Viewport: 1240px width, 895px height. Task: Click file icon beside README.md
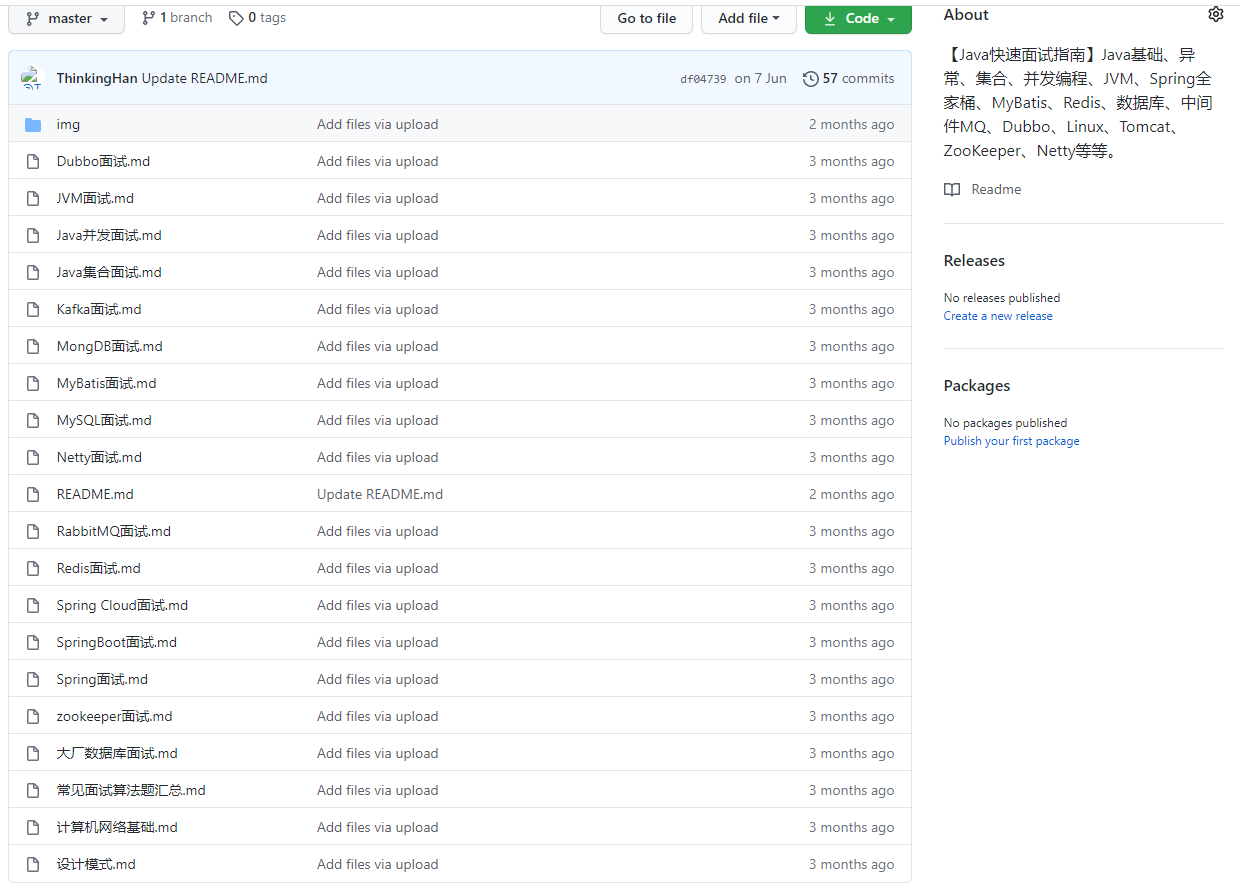(x=33, y=494)
